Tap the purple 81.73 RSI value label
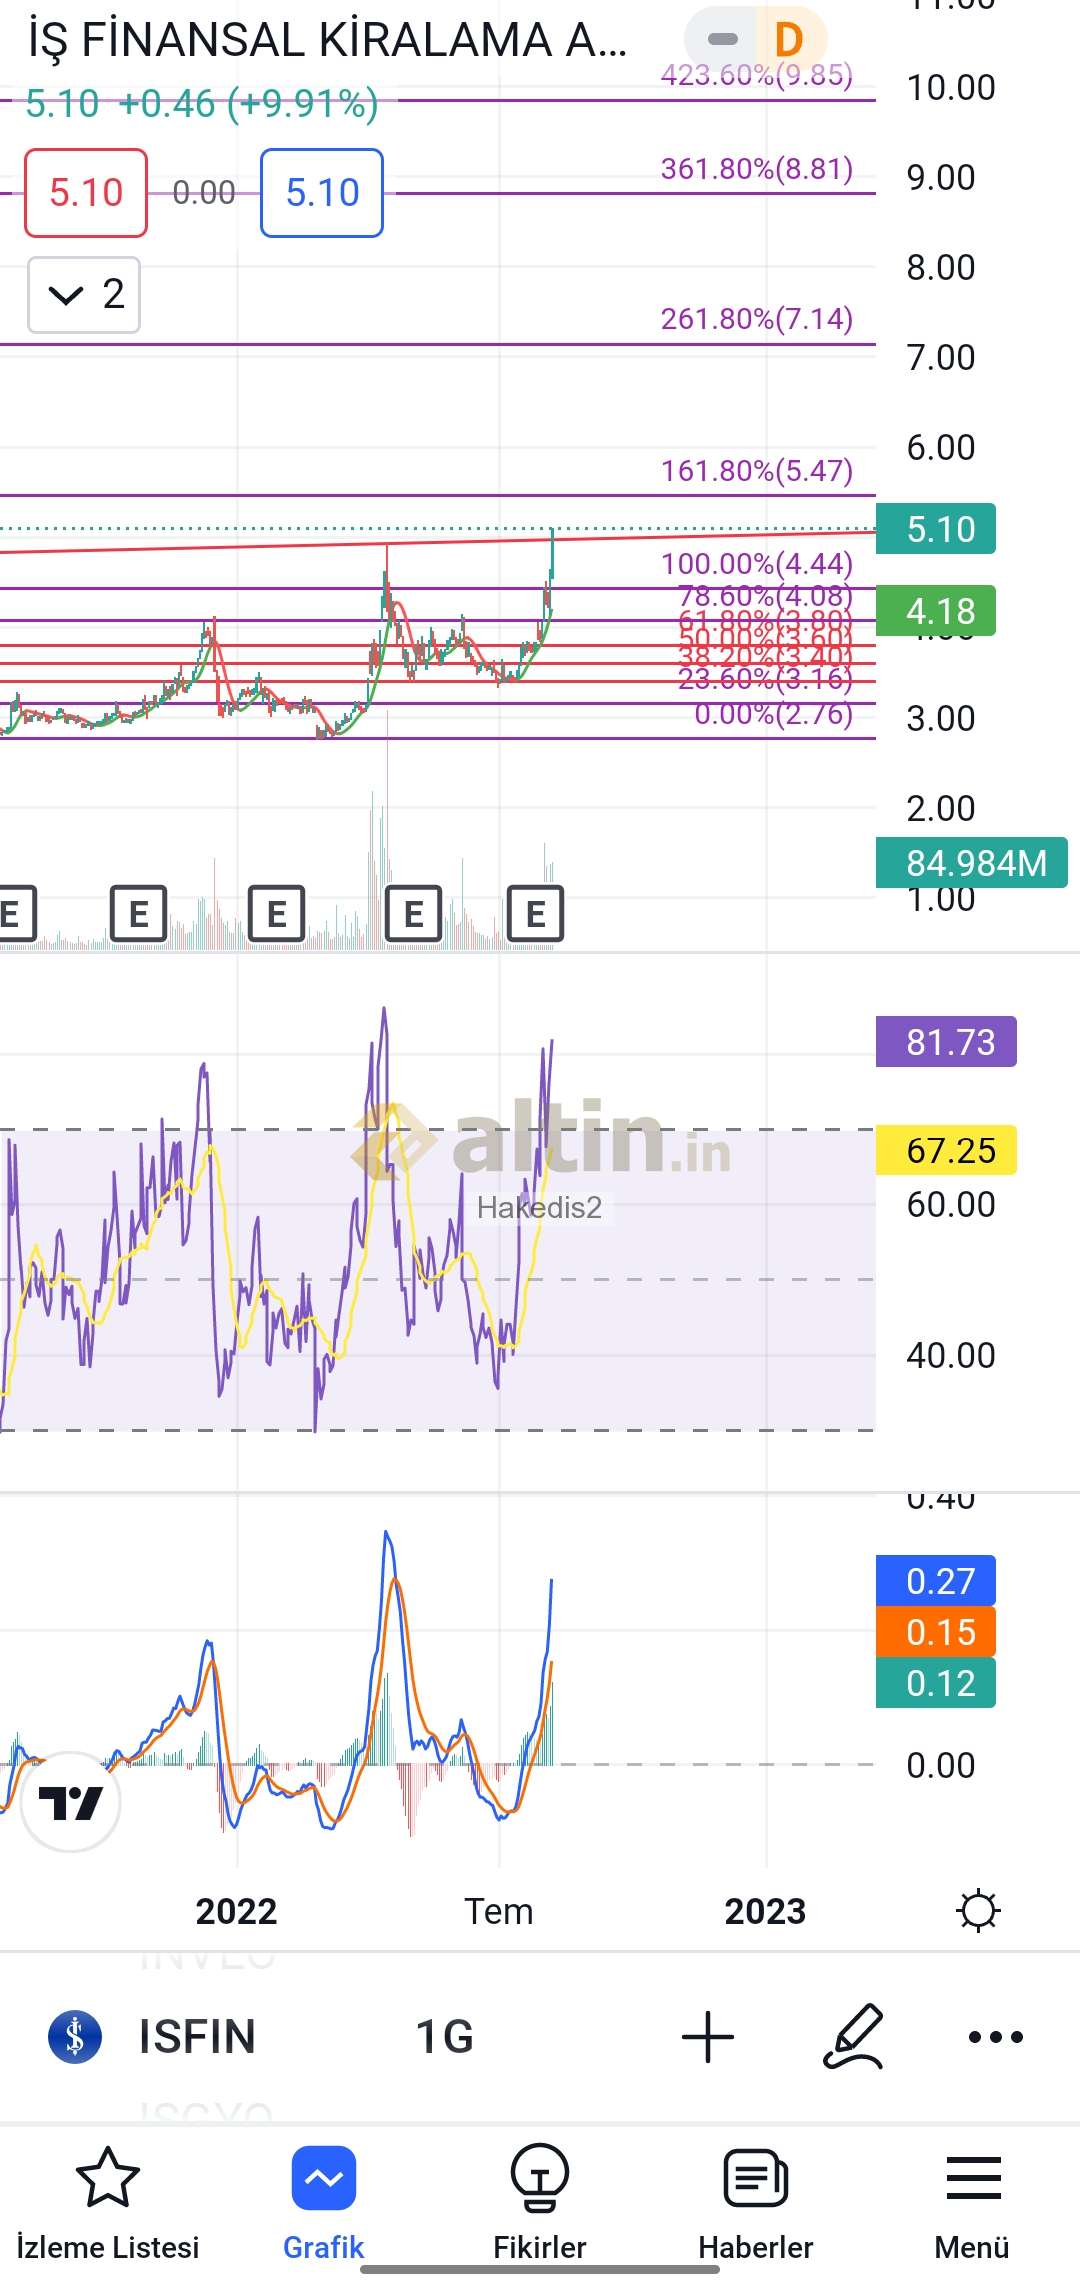Image resolution: width=1080 pixels, height=2280 pixels. tap(946, 1042)
